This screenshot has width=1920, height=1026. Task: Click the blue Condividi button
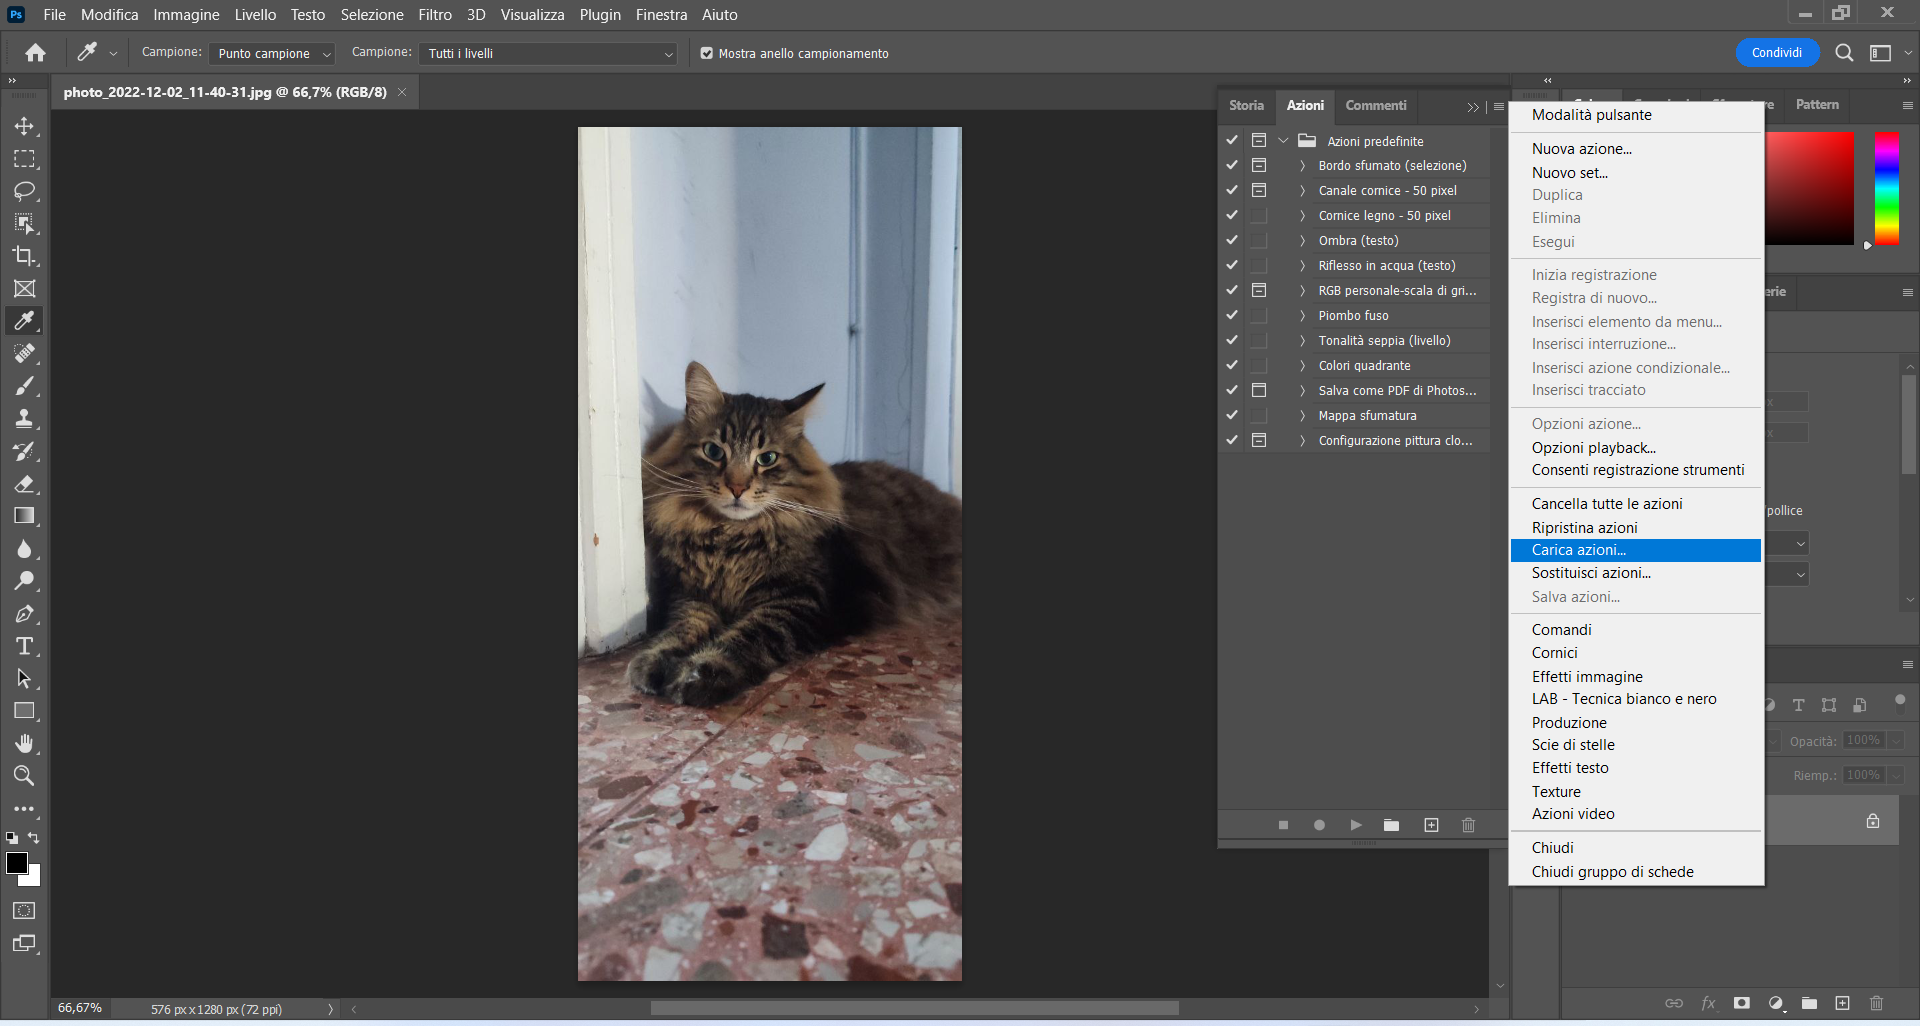[x=1777, y=52]
